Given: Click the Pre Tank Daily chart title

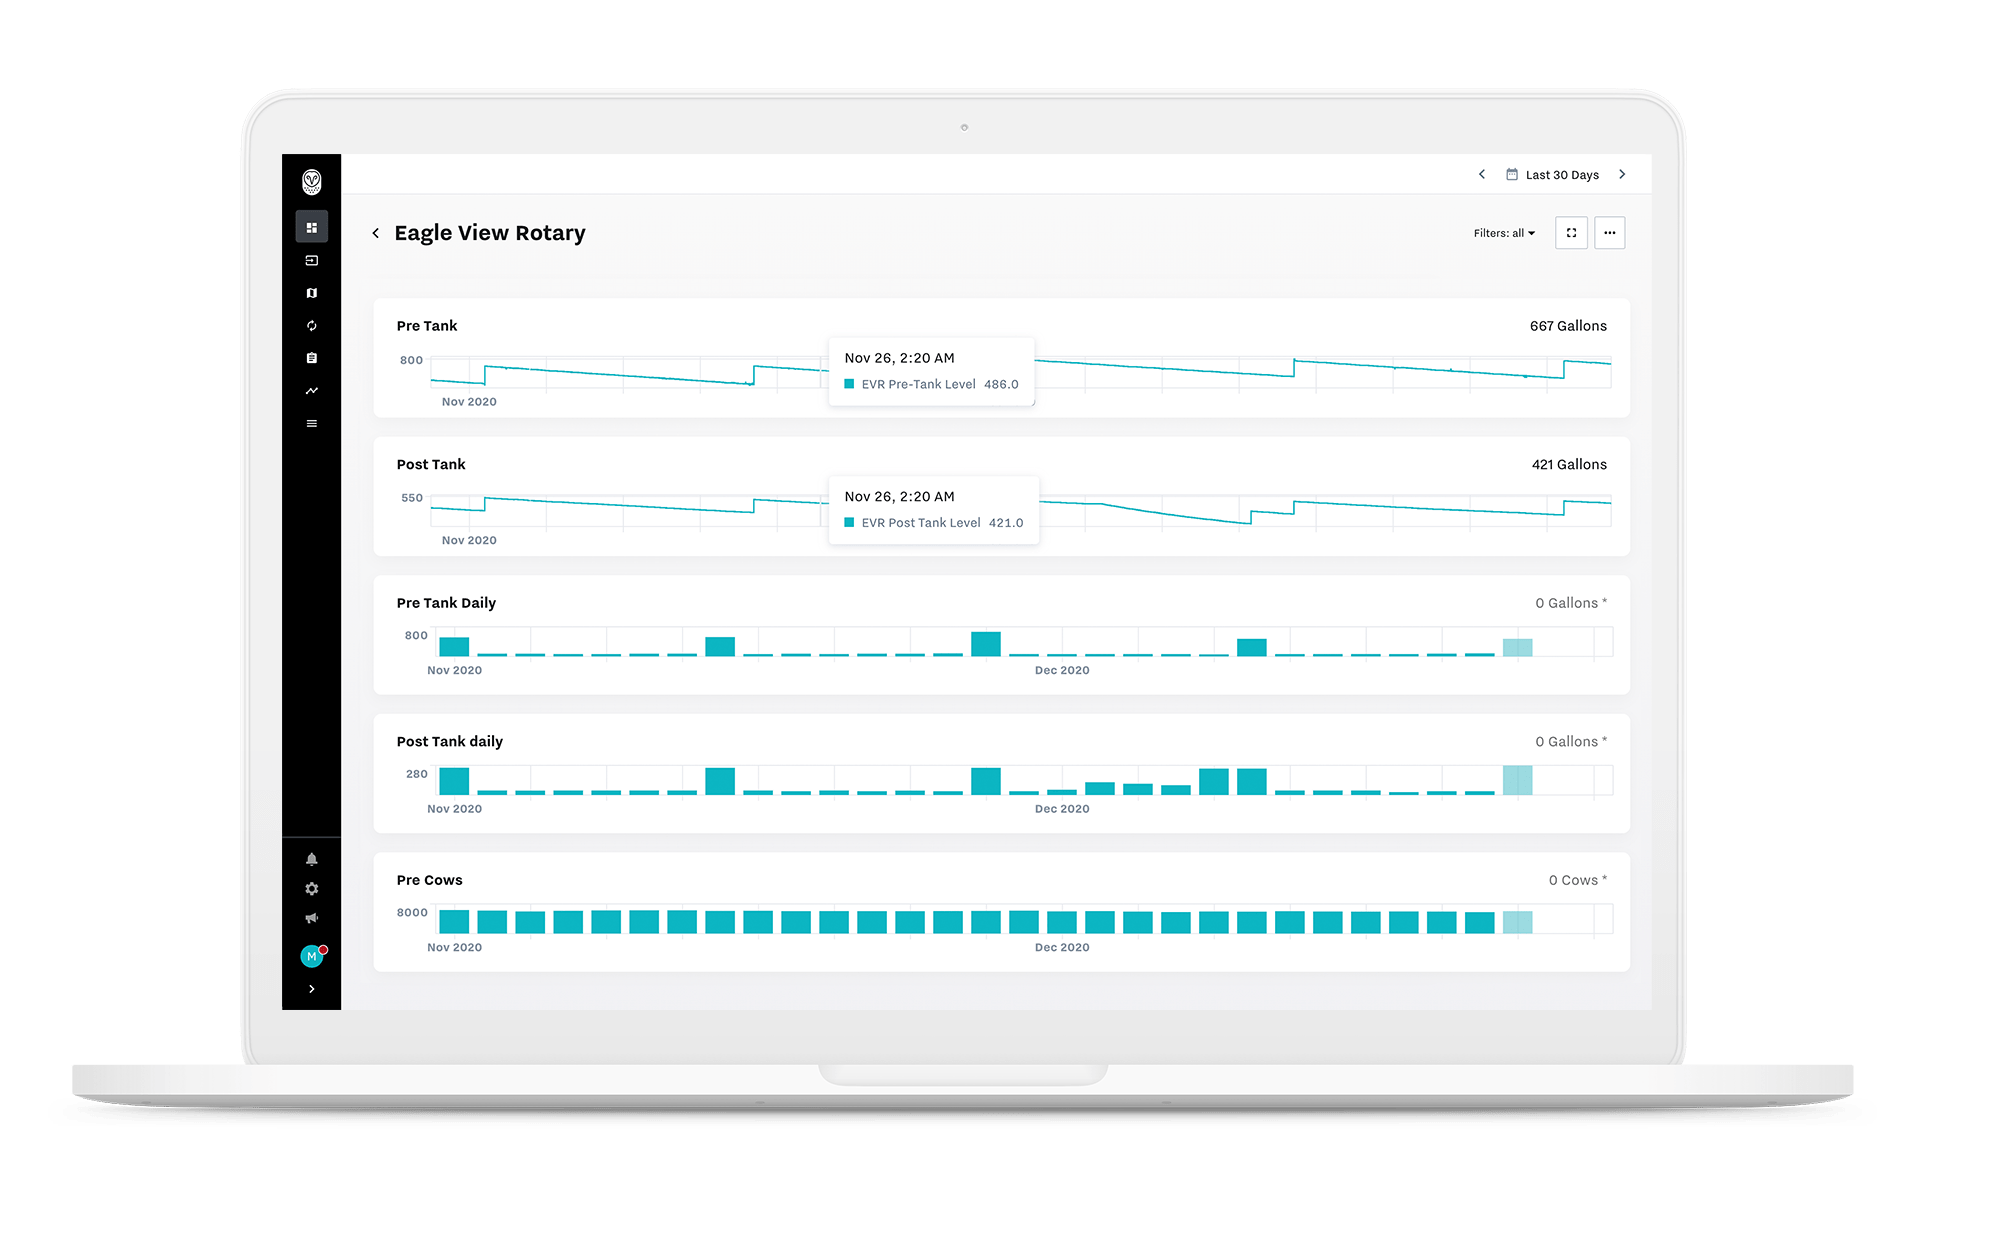Looking at the screenshot, I should point(446,603).
